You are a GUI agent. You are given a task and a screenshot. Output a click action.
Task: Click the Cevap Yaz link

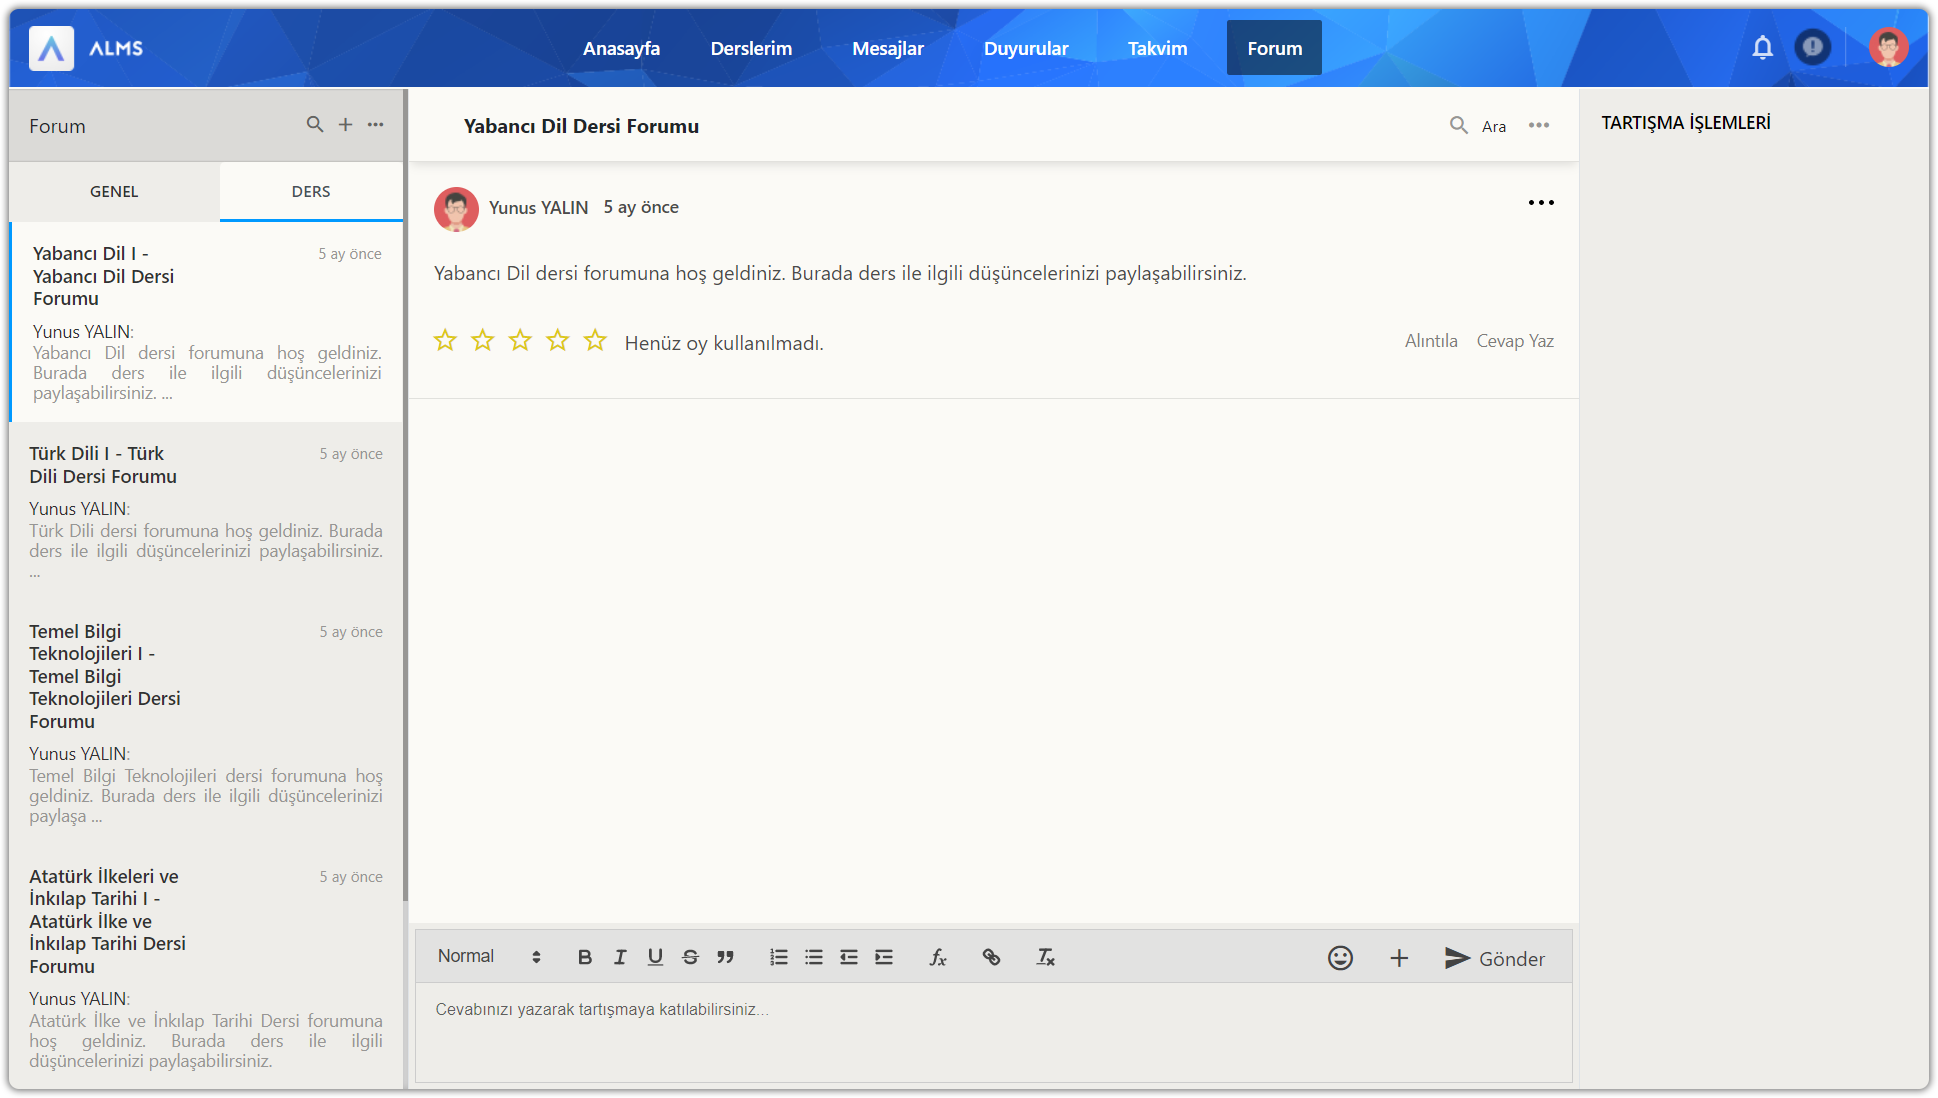(x=1514, y=341)
